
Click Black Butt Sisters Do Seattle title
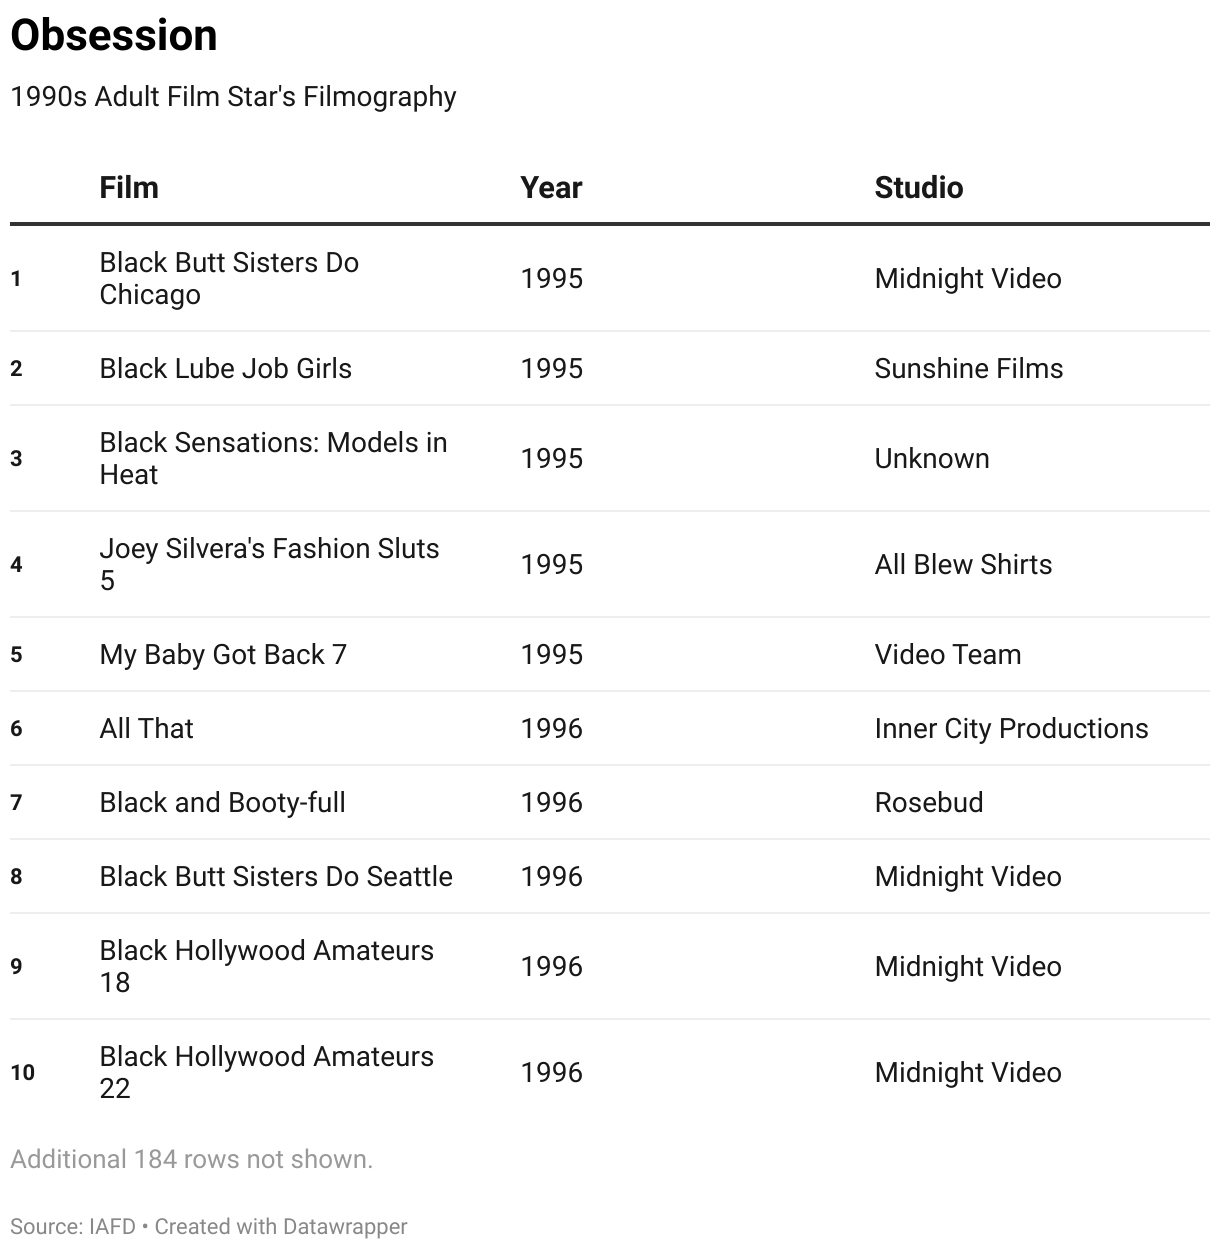[x=276, y=876]
